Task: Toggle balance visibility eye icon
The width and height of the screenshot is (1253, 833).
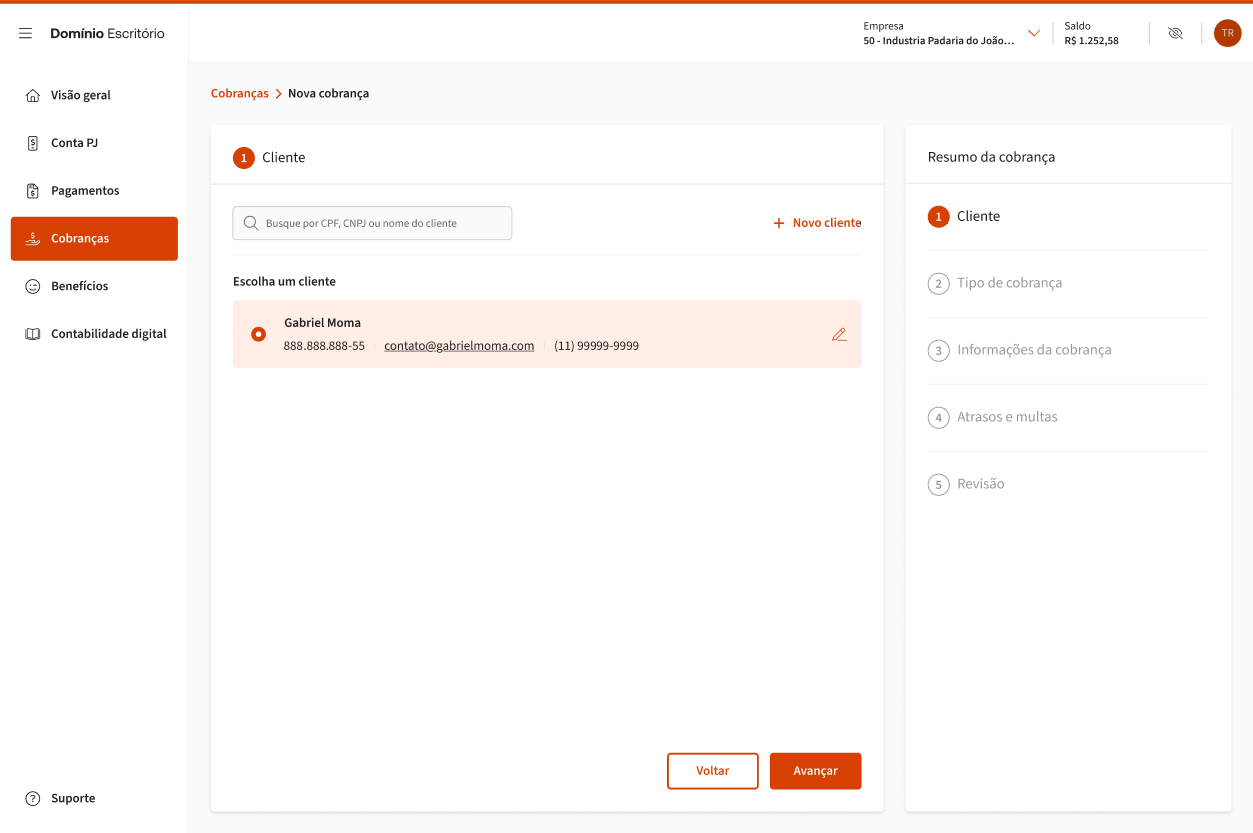Action: tap(1175, 33)
